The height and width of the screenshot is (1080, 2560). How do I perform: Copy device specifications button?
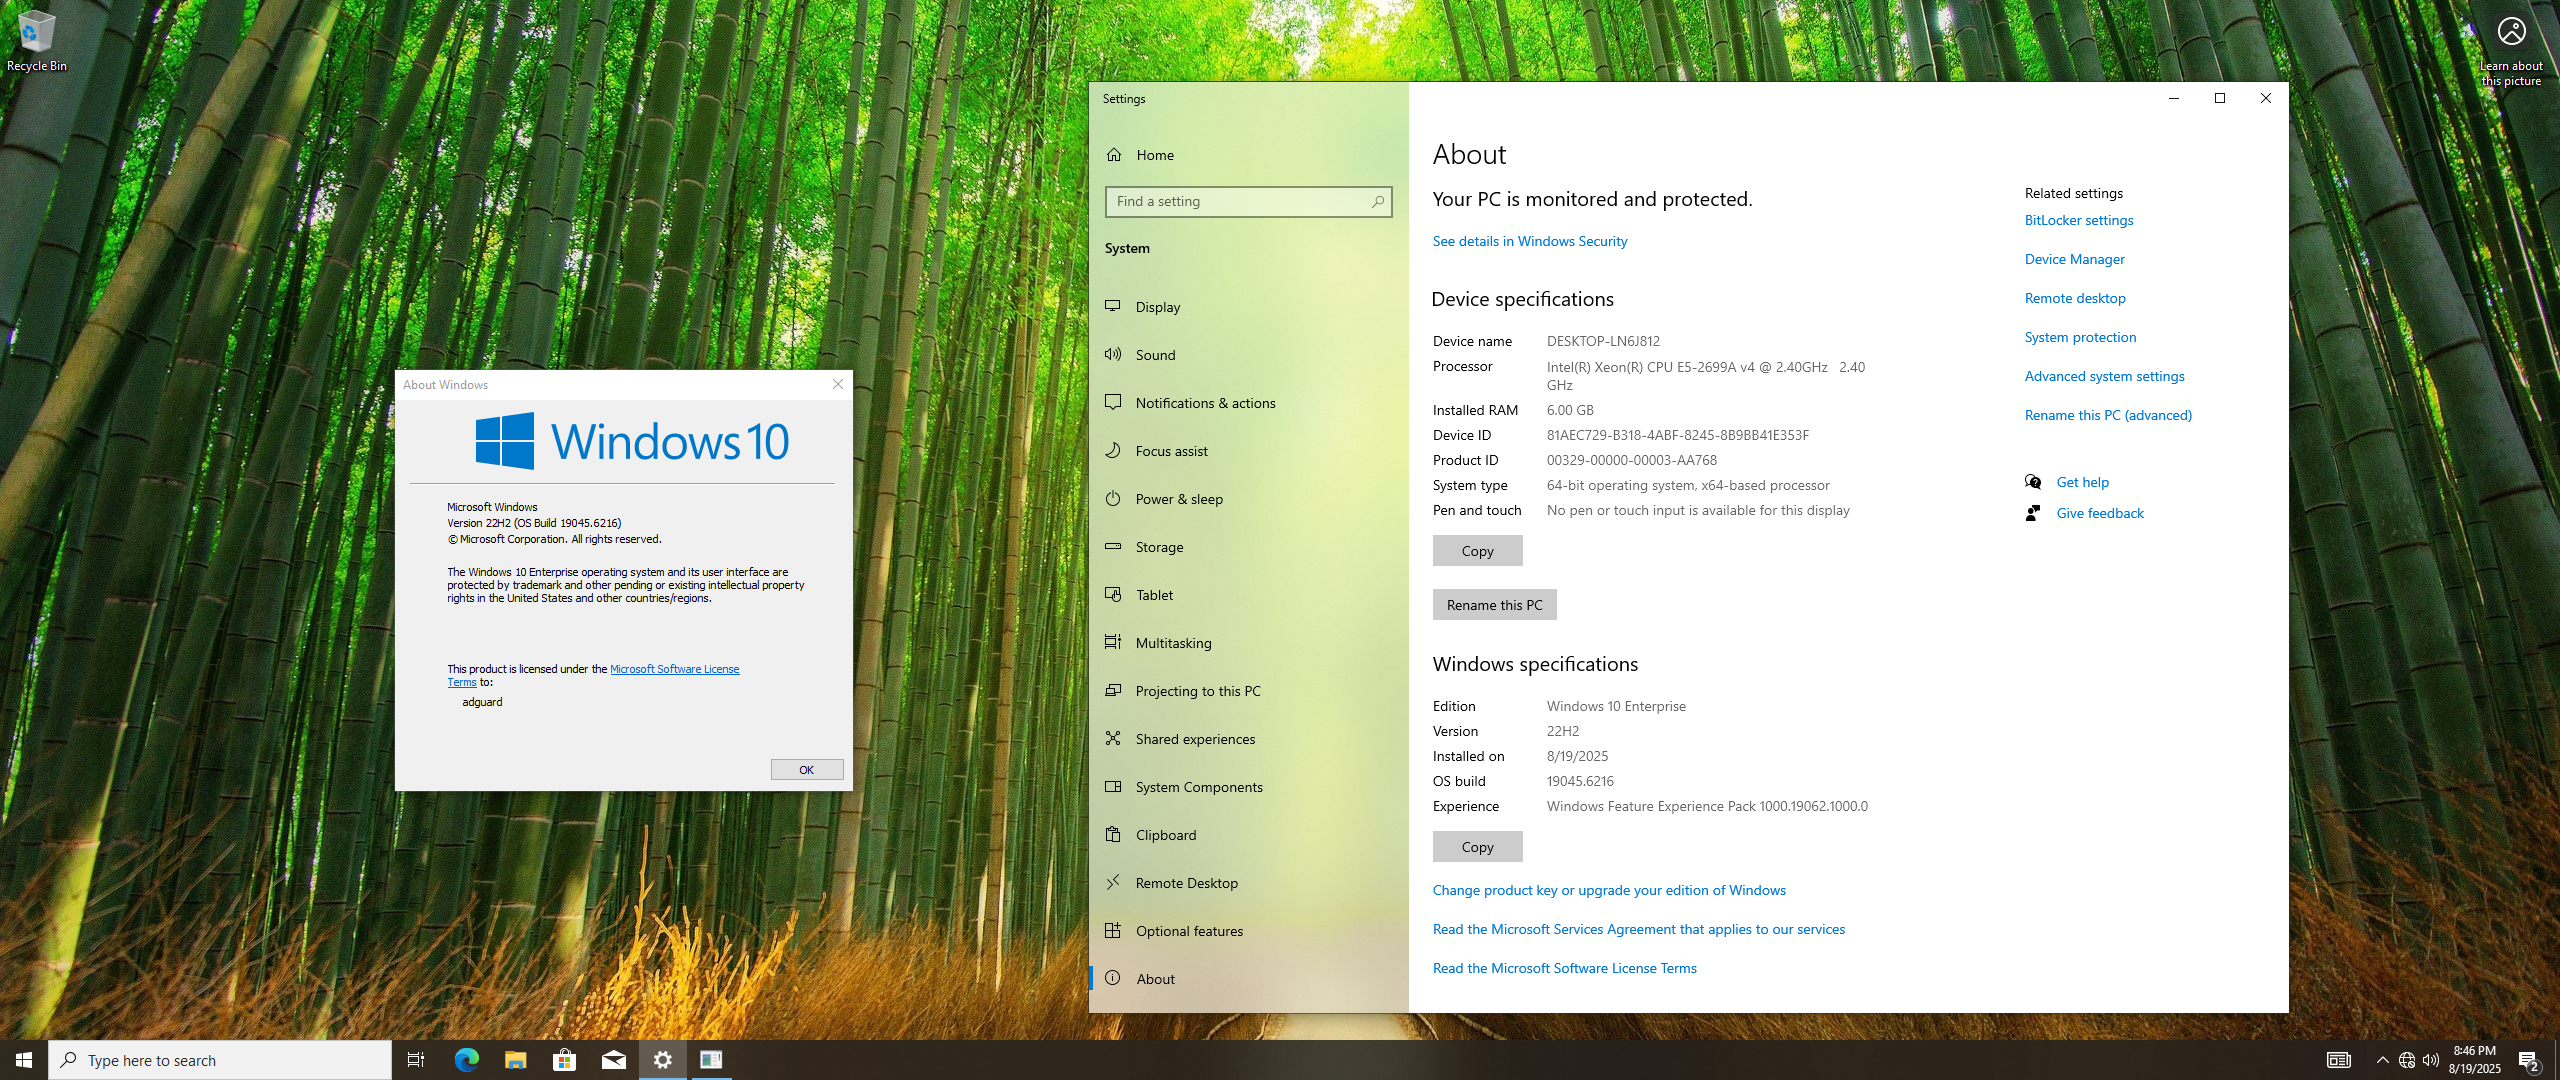pyautogui.click(x=1477, y=551)
